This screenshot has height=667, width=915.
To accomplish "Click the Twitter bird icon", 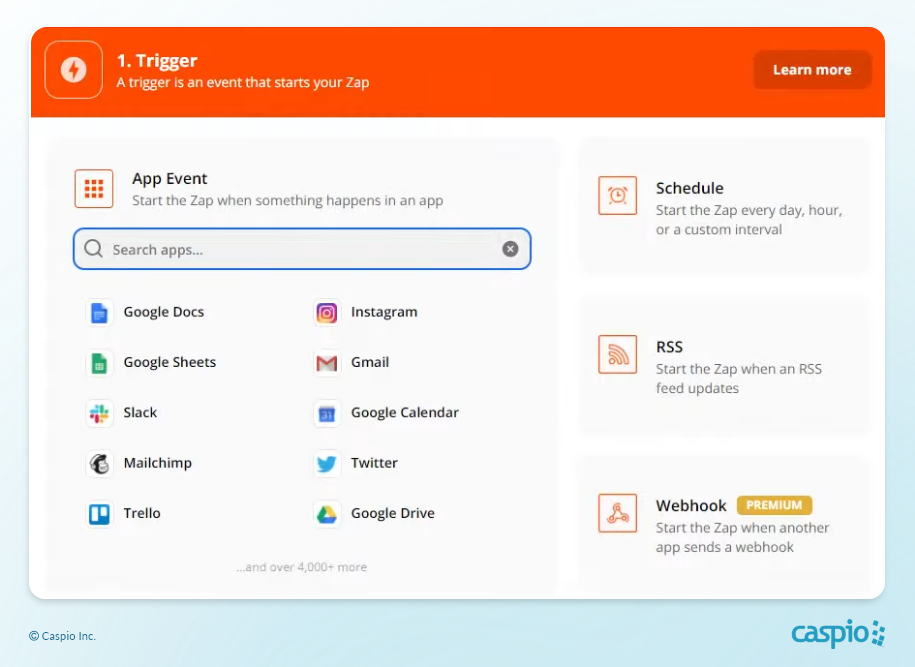I will (326, 464).
